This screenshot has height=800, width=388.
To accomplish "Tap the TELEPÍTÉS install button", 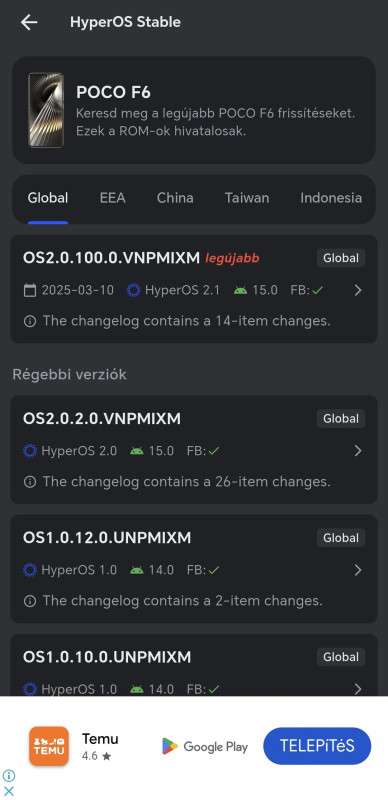I will [317, 746].
